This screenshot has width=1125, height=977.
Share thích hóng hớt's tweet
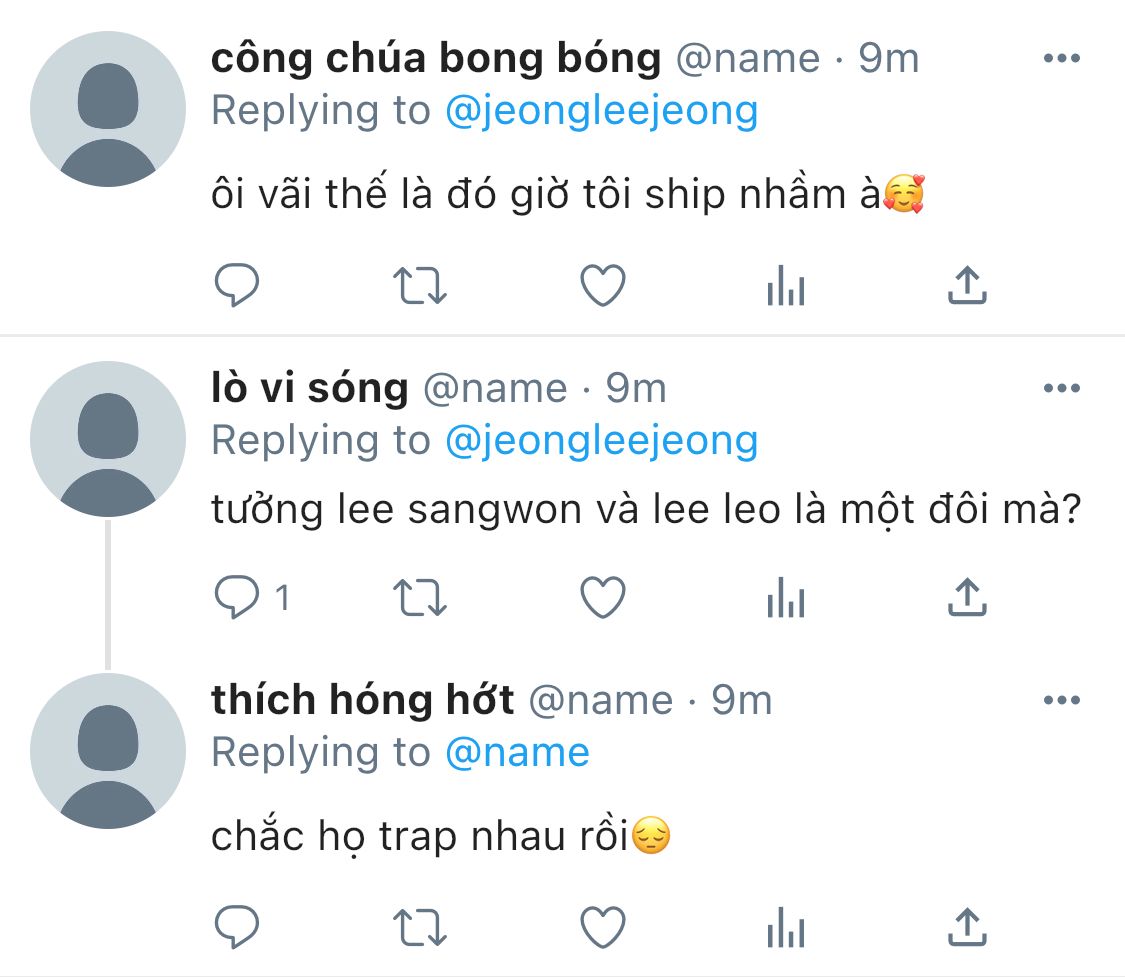click(967, 927)
